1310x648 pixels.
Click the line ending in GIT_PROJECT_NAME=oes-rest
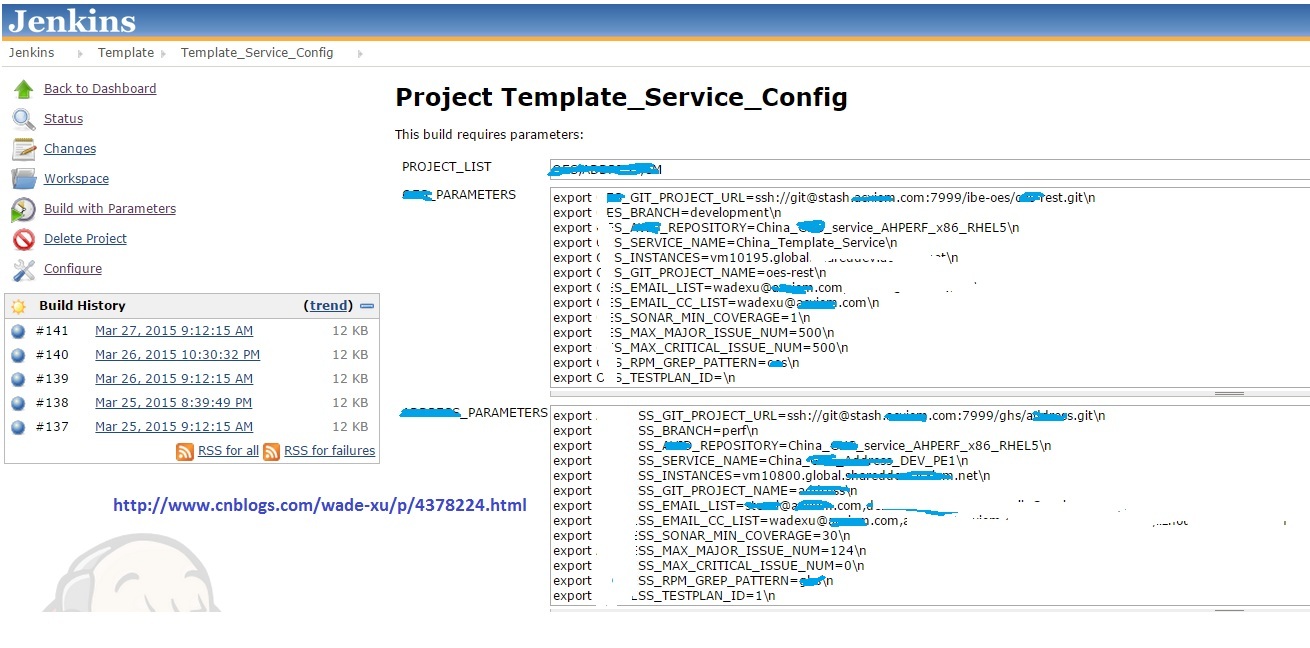[x=690, y=273]
